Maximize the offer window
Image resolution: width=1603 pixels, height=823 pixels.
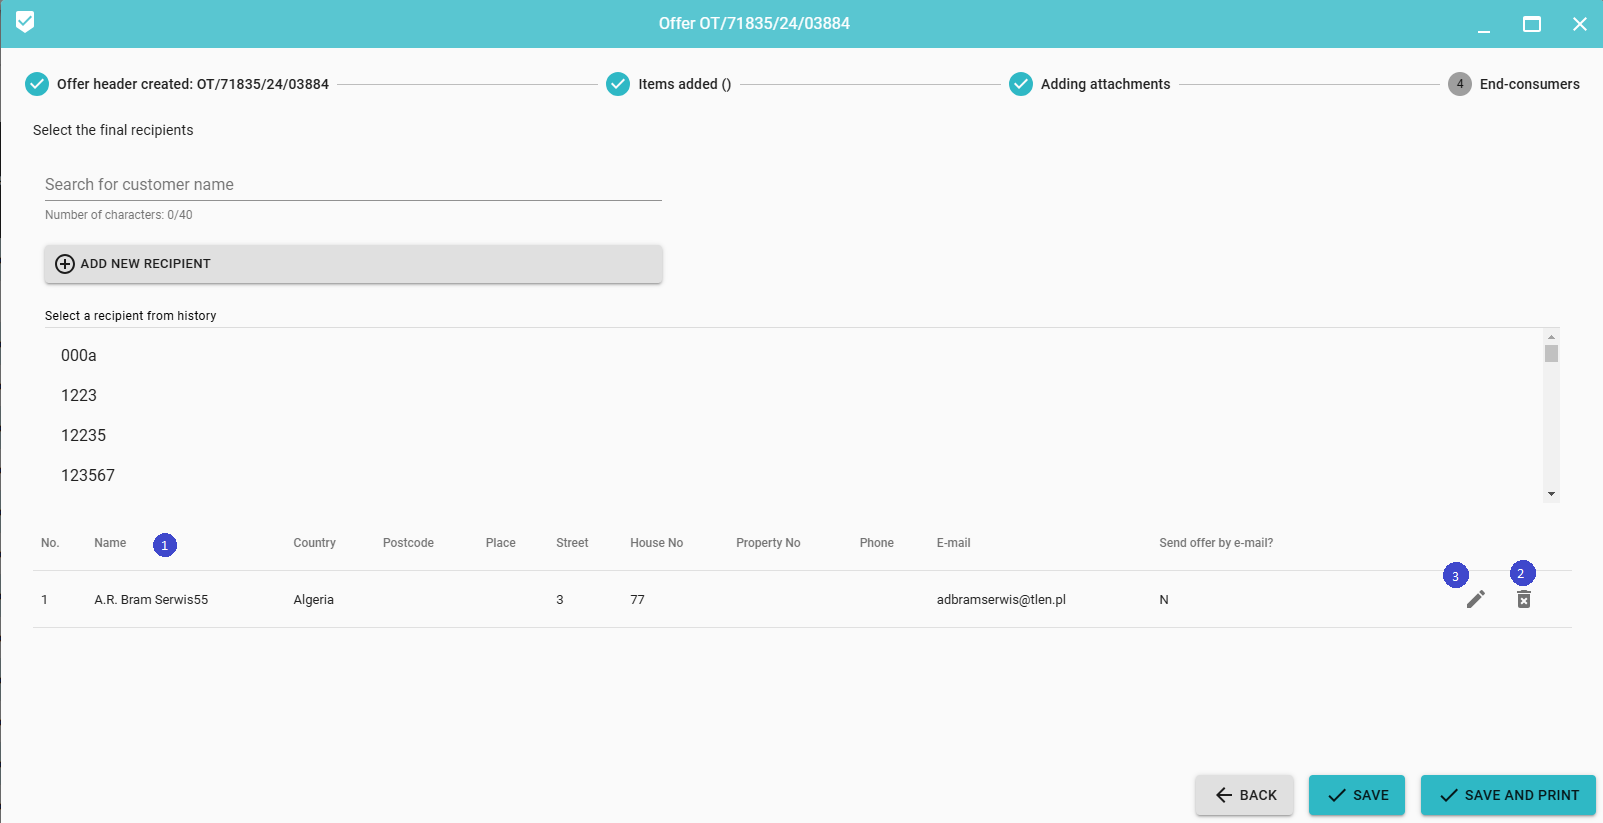point(1531,24)
